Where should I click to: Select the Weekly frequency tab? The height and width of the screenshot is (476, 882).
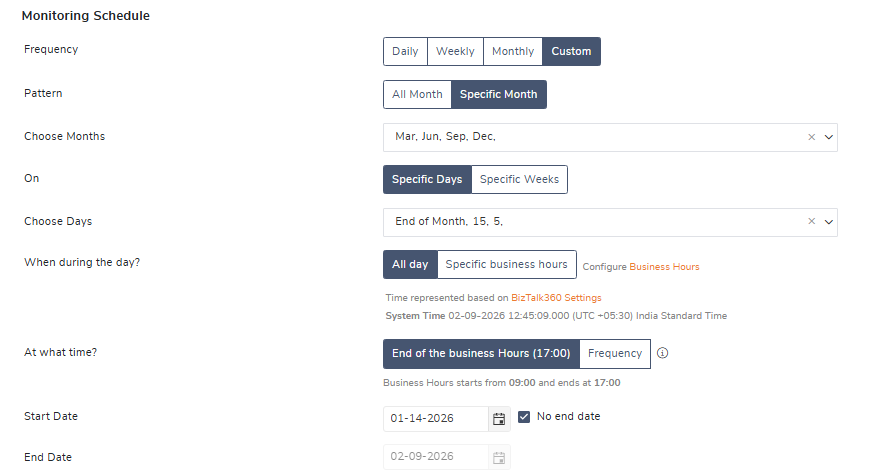click(x=455, y=52)
